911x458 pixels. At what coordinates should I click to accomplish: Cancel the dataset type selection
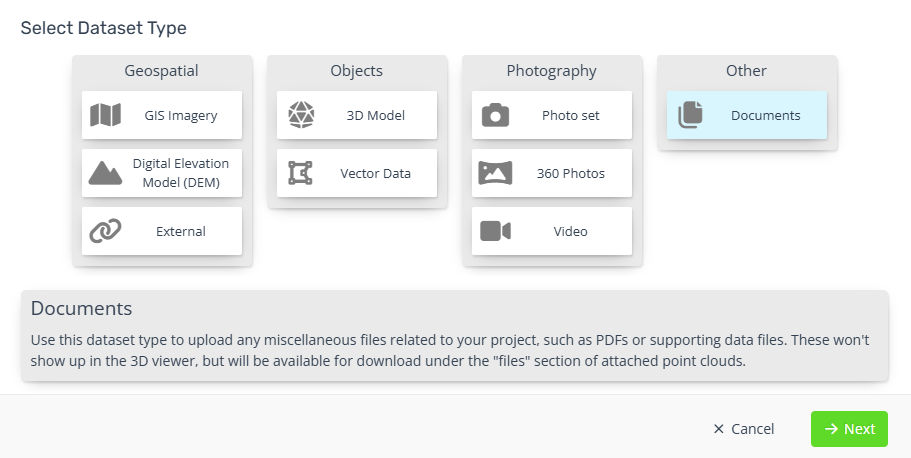tap(744, 429)
